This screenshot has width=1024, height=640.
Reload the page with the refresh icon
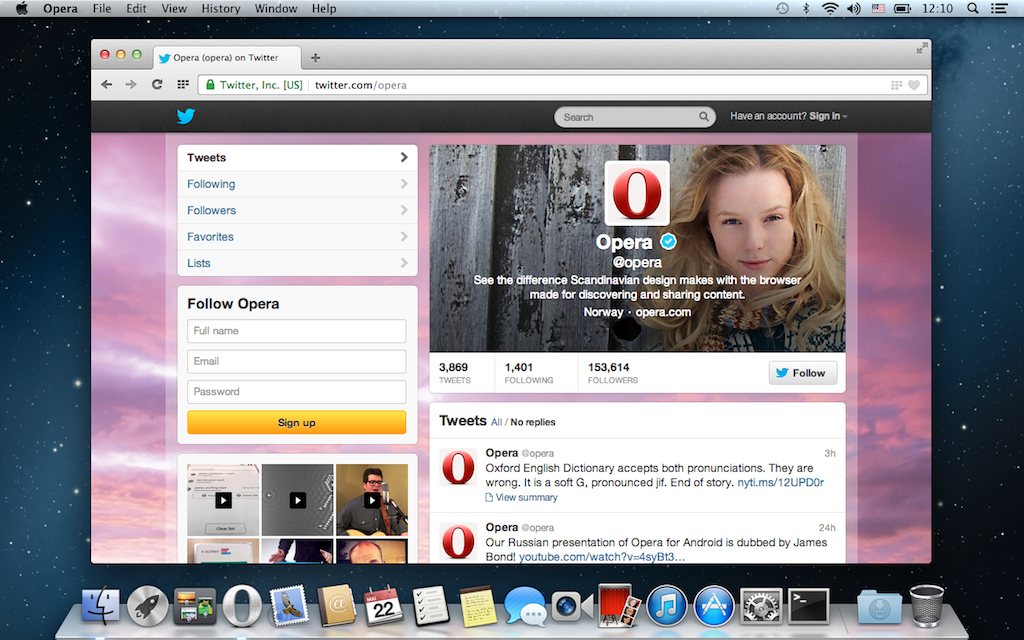[x=157, y=85]
